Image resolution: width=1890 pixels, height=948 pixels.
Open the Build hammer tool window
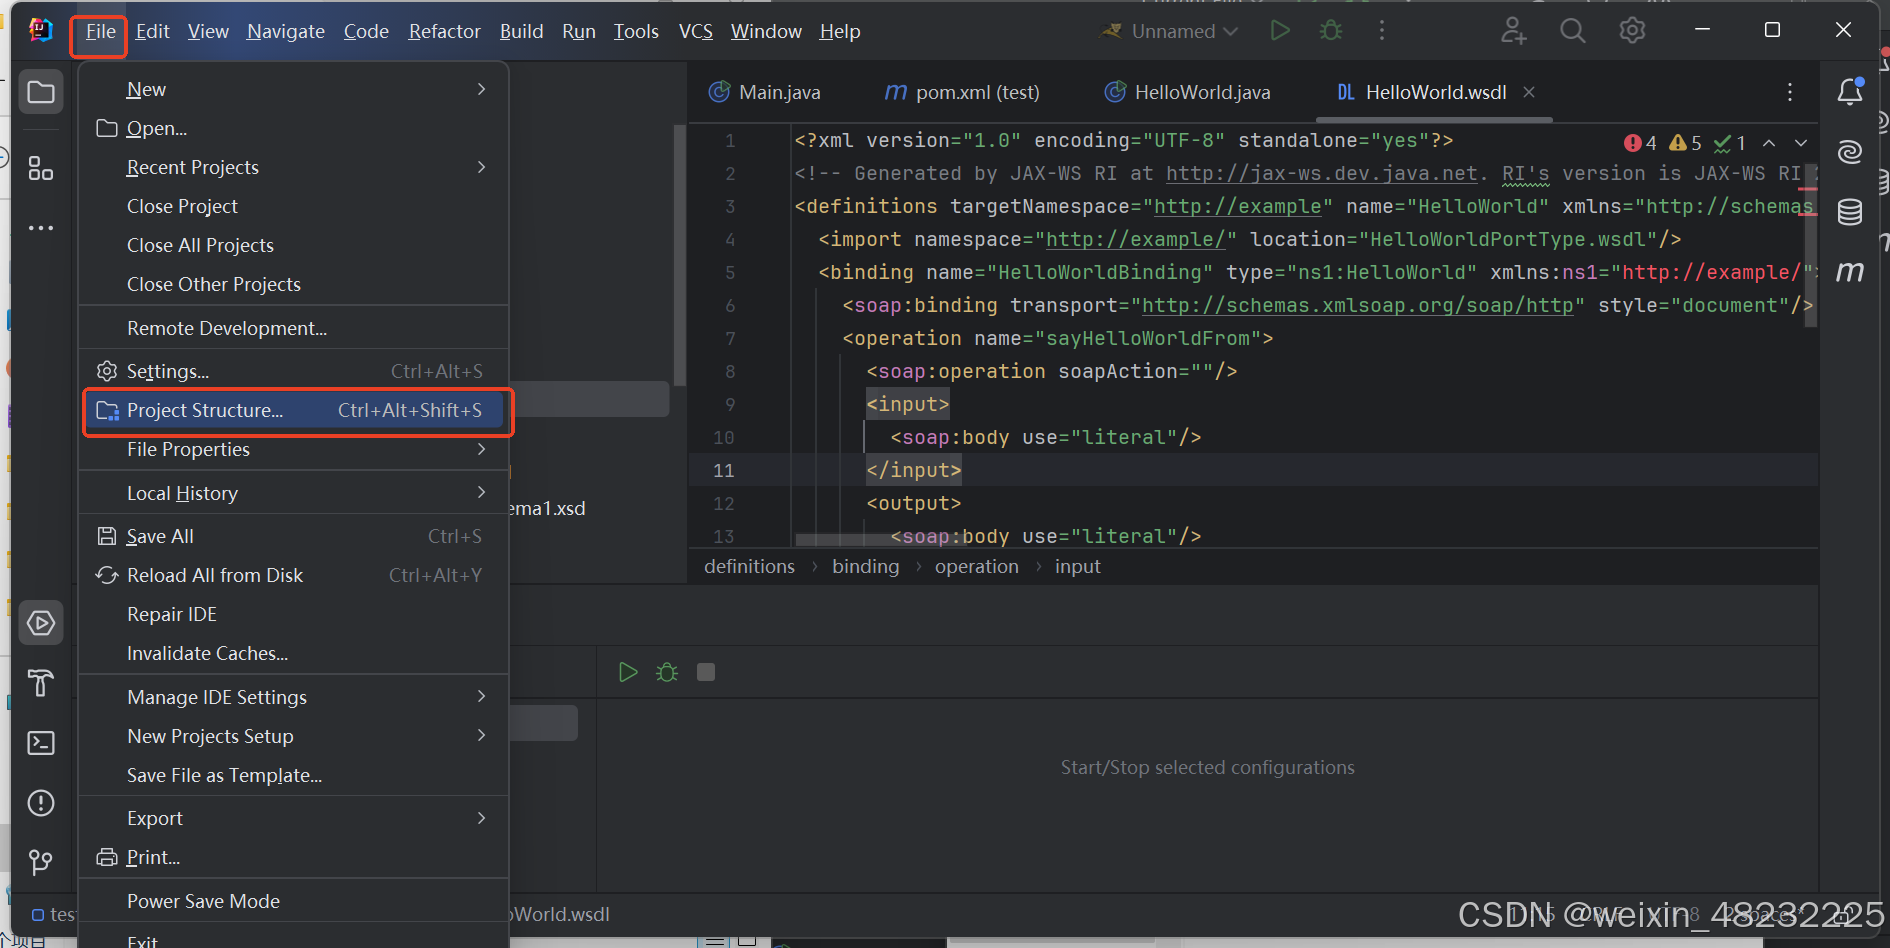[x=41, y=683]
